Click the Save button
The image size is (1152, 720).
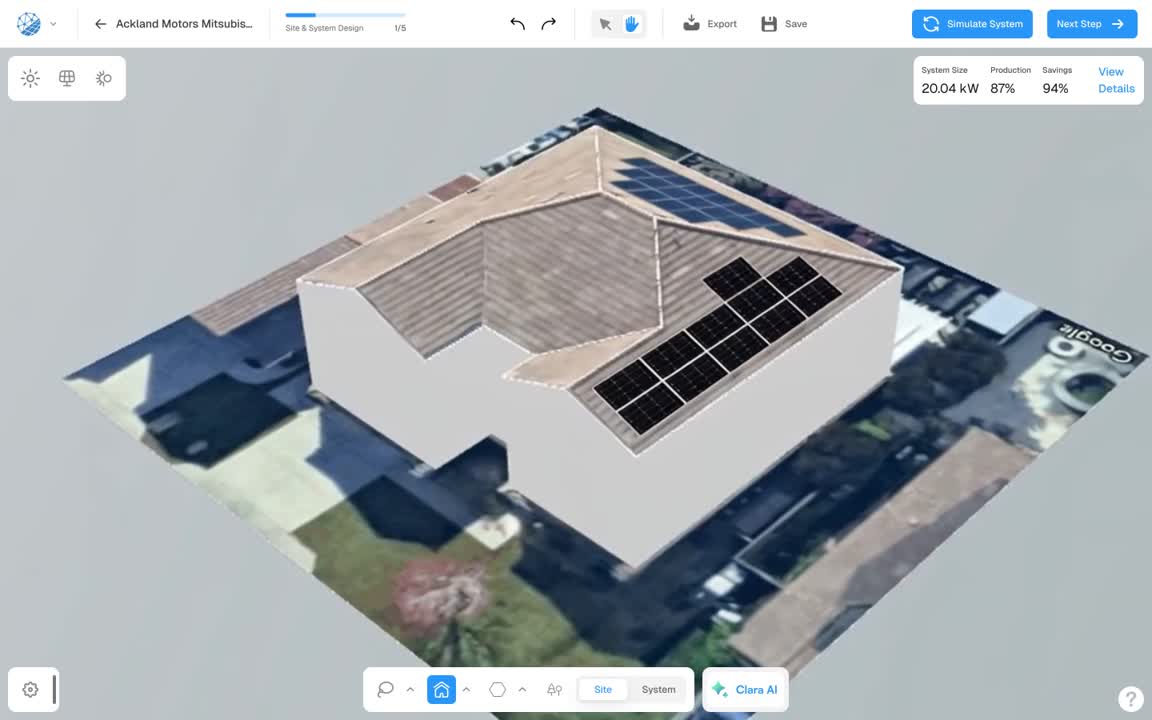pyautogui.click(x=784, y=24)
